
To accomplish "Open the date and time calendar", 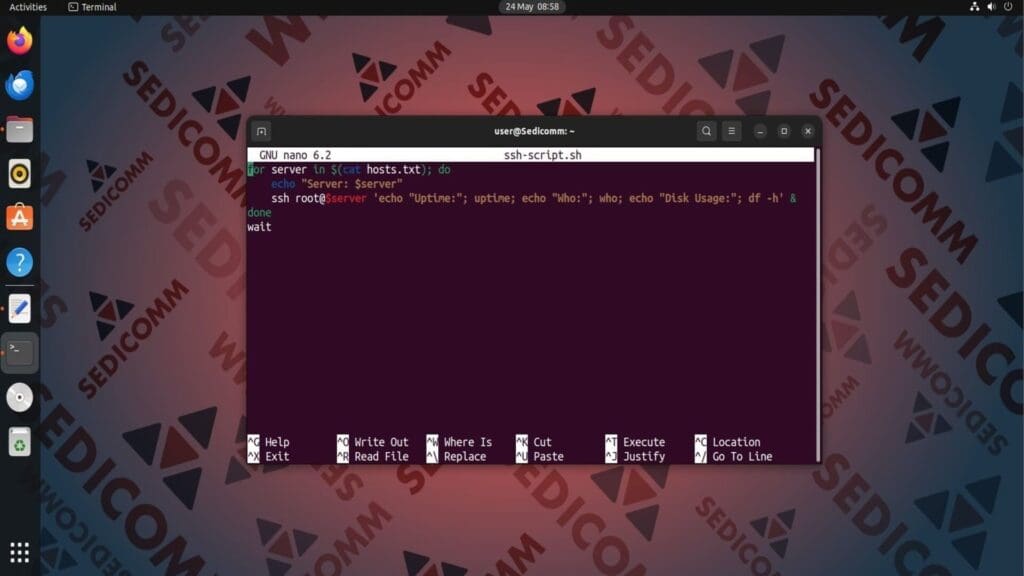I will tap(530, 7).
